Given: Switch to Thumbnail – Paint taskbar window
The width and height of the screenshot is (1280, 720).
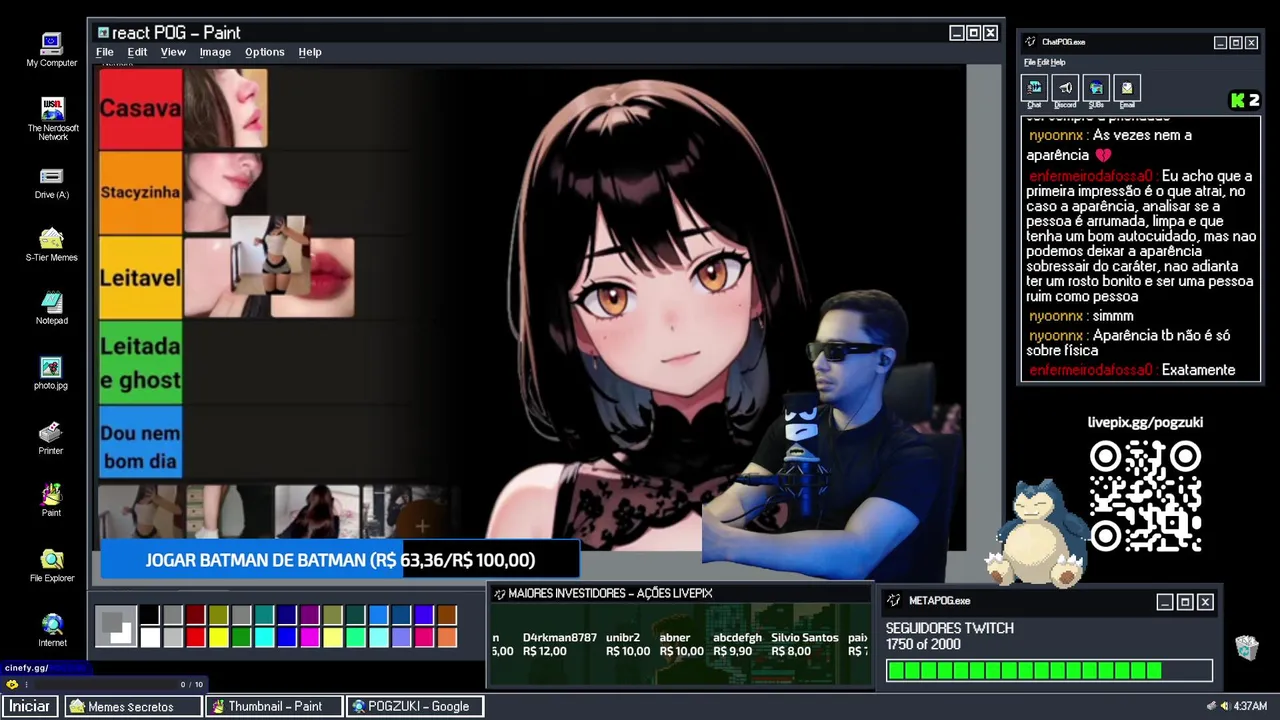Looking at the screenshot, I should point(273,706).
